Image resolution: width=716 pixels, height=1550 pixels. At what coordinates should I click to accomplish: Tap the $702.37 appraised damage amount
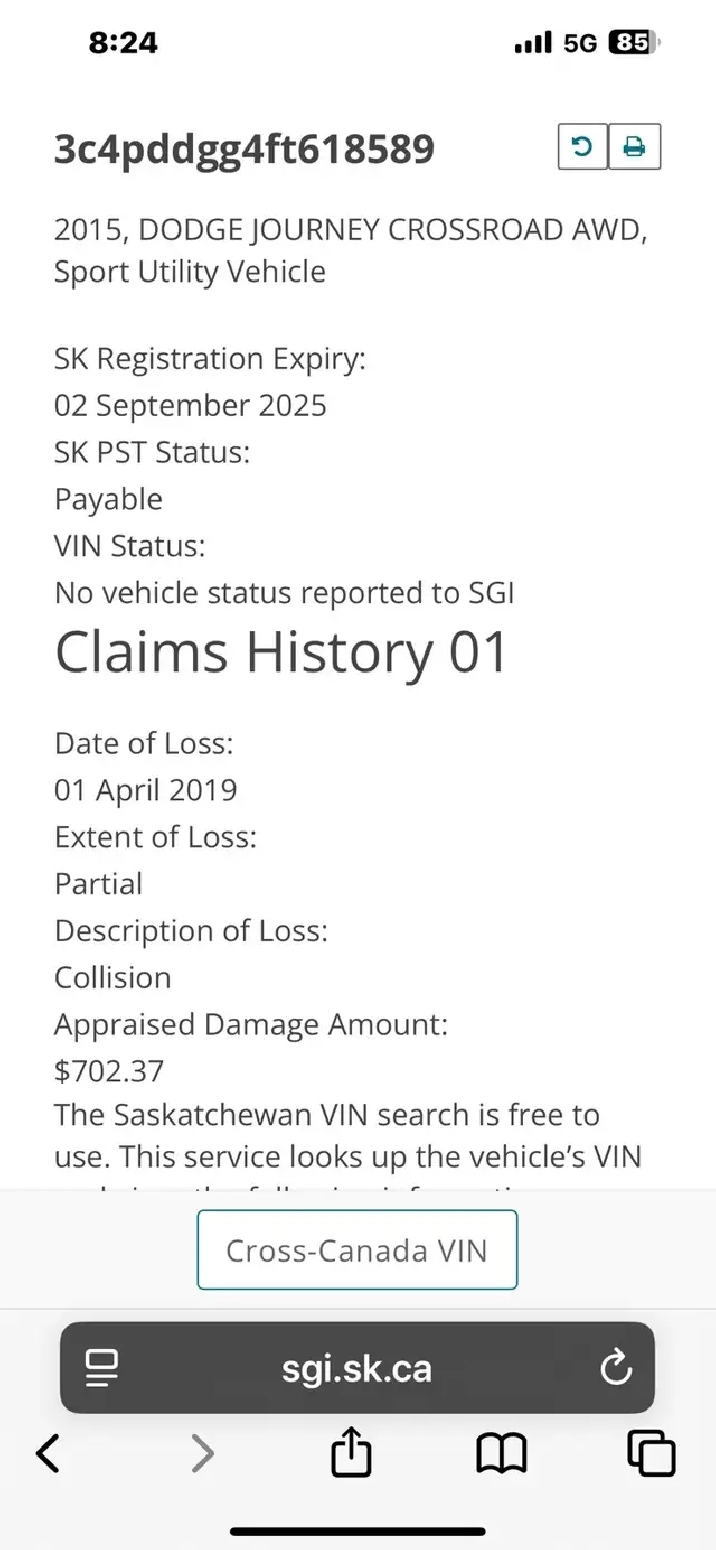click(x=109, y=1071)
